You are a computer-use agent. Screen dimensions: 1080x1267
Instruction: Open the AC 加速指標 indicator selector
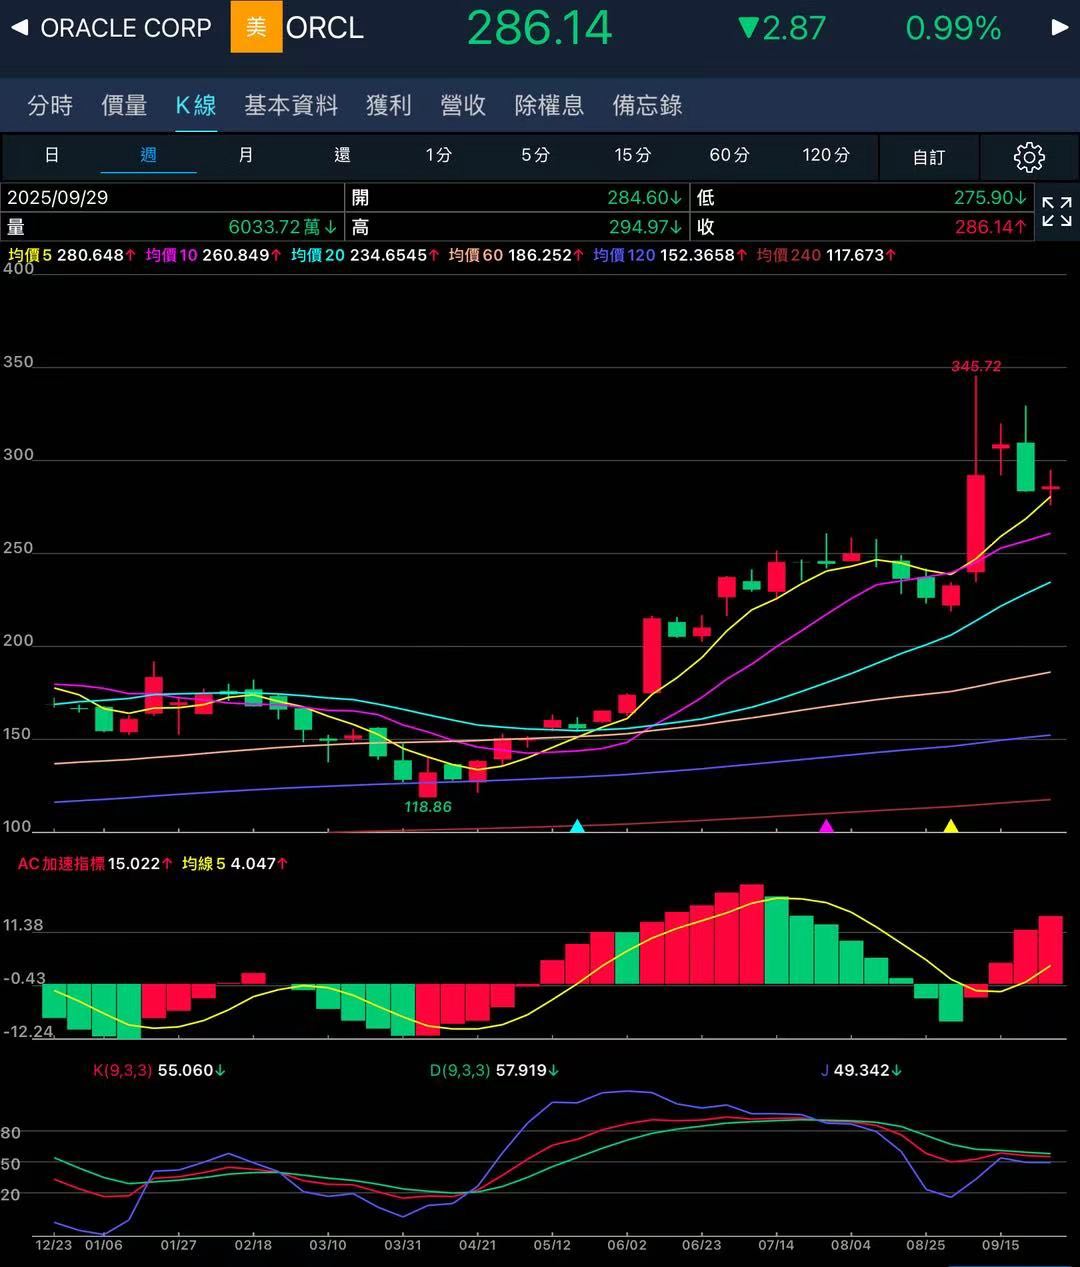click(62, 863)
